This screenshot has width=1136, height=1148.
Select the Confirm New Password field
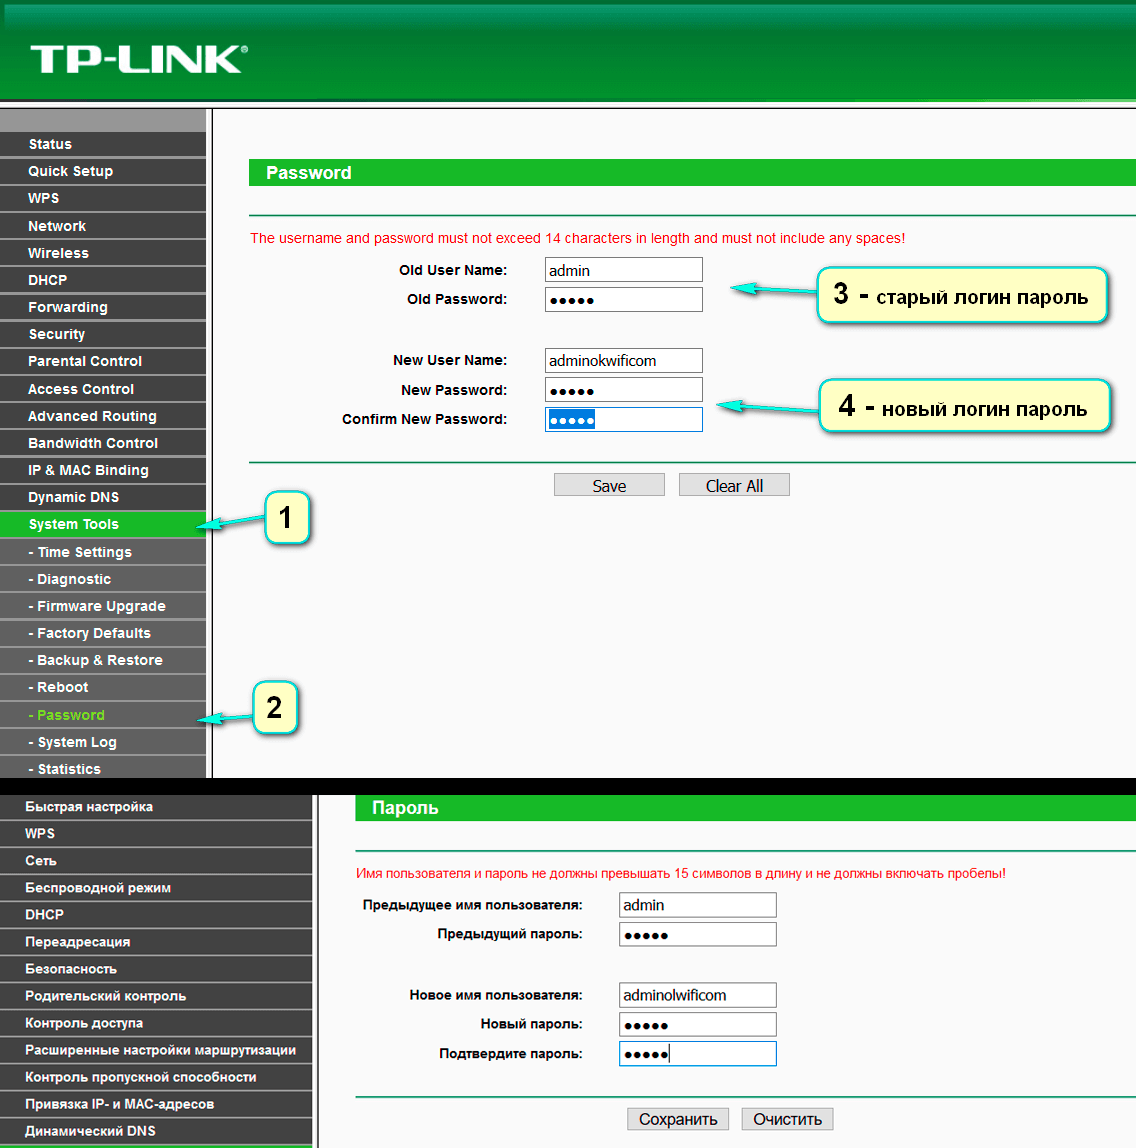[623, 420]
